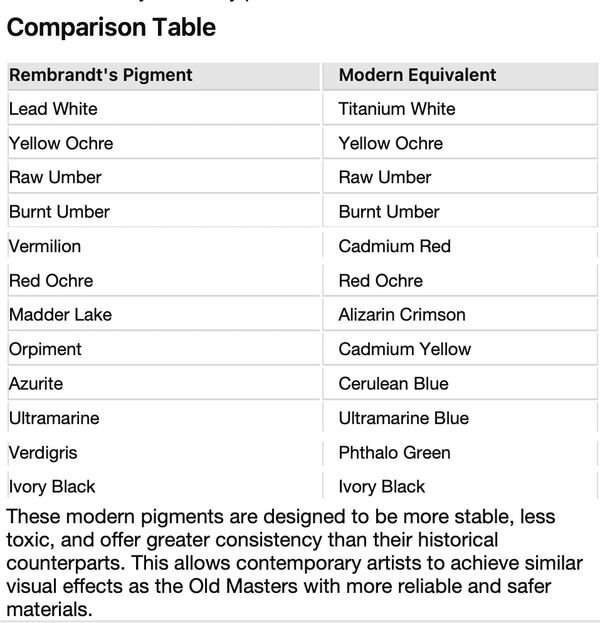600x623 pixels.
Task: Select "Ivory Black" in the Modern Equivalent column
Action: pyautogui.click(x=382, y=487)
